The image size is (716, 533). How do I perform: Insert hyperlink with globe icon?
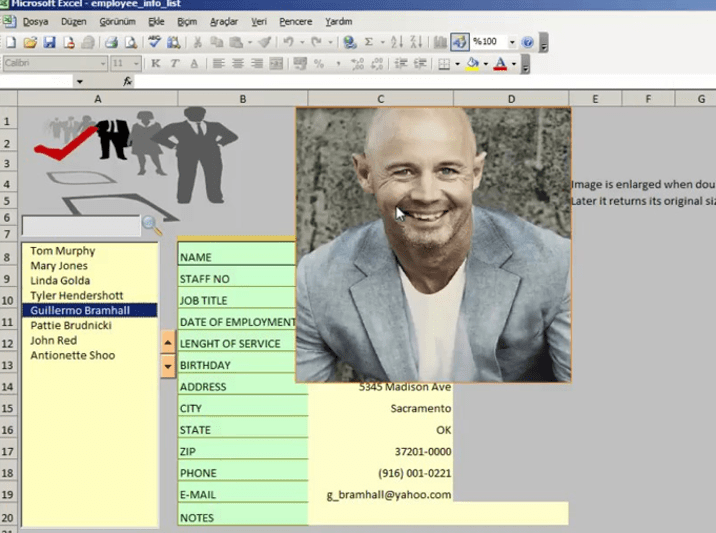pos(350,42)
